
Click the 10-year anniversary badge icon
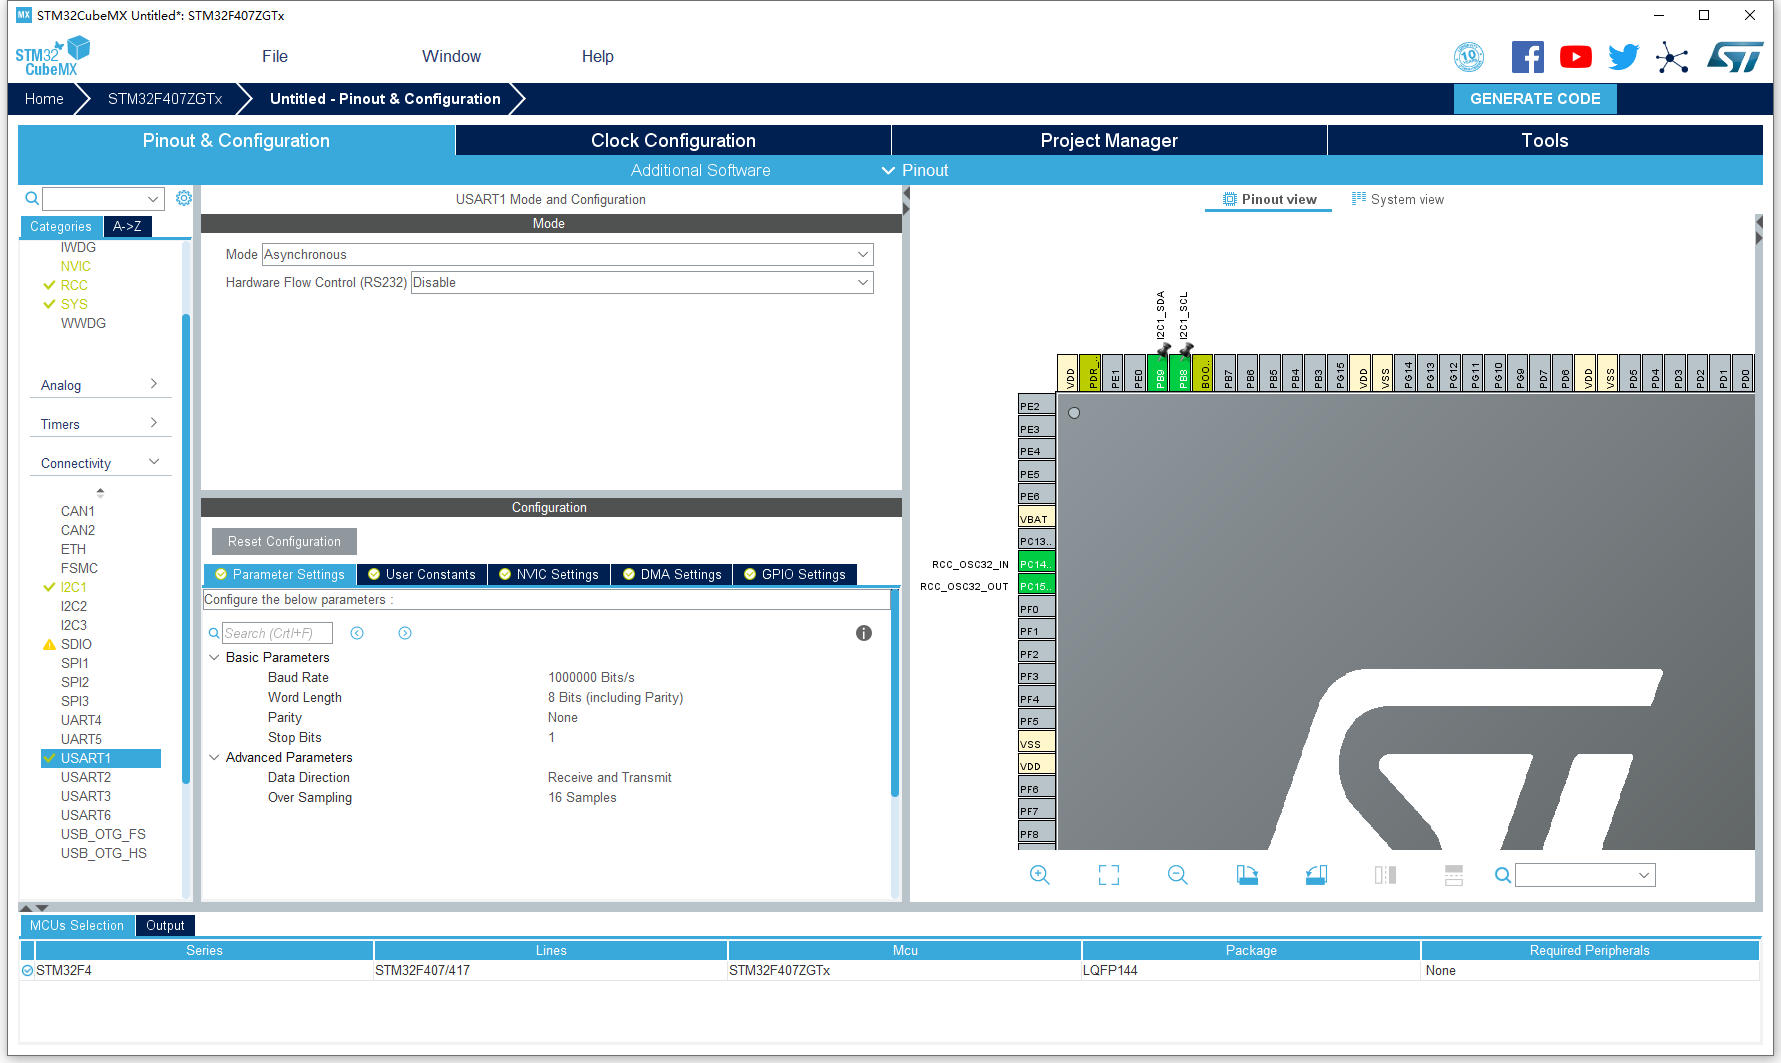tap(1469, 57)
